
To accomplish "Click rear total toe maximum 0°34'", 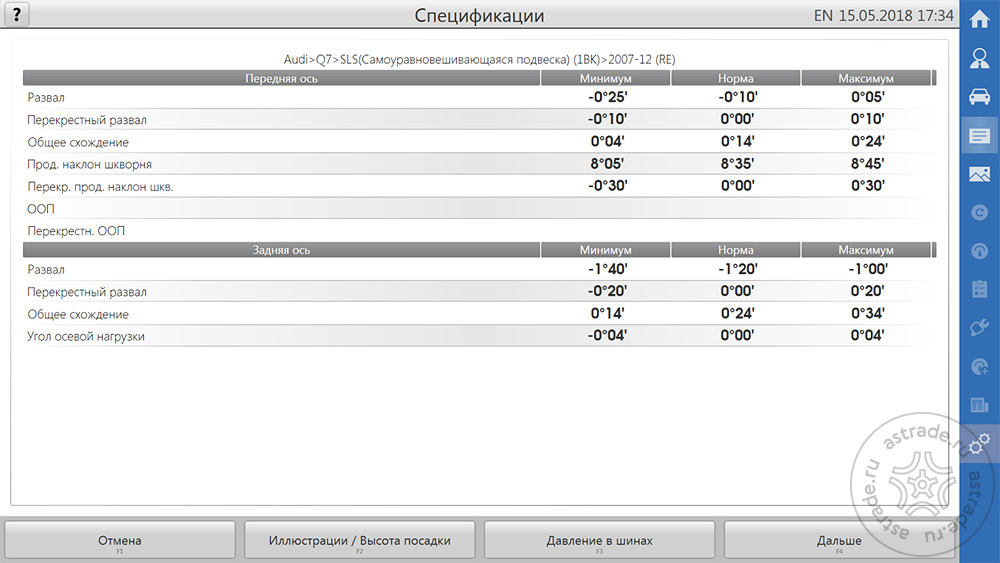I will pos(867,314).
